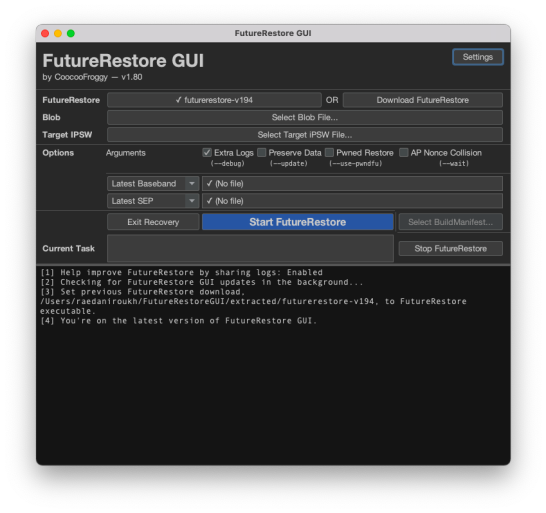Open the Latest SEP dropdown
This screenshot has height=513, width=546.
tap(153, 201)
